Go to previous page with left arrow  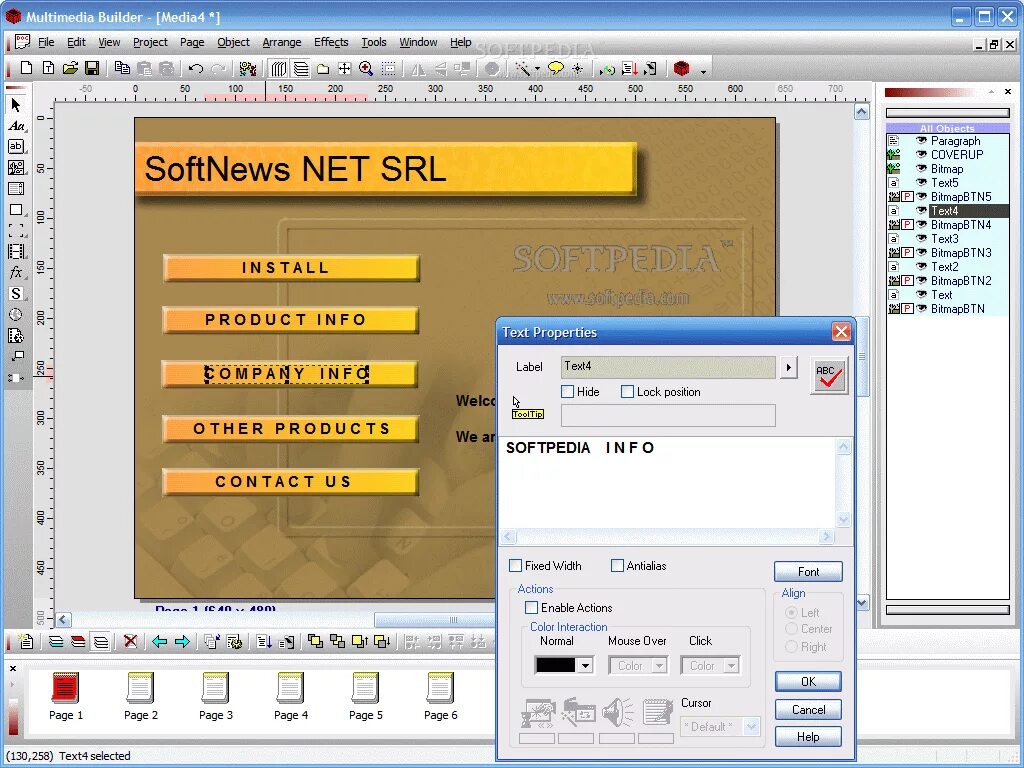pos(159,641)
